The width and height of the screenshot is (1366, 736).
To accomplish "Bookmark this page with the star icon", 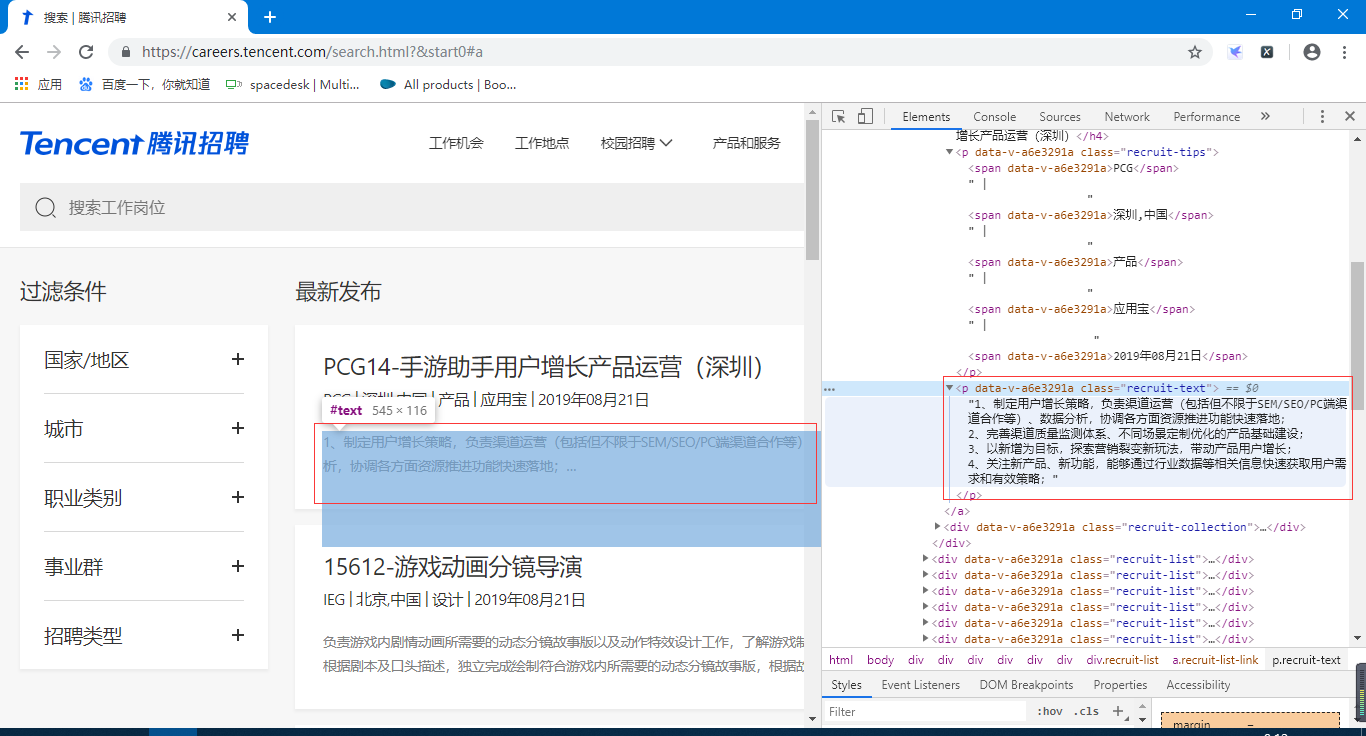I will tap(1194, 52).
